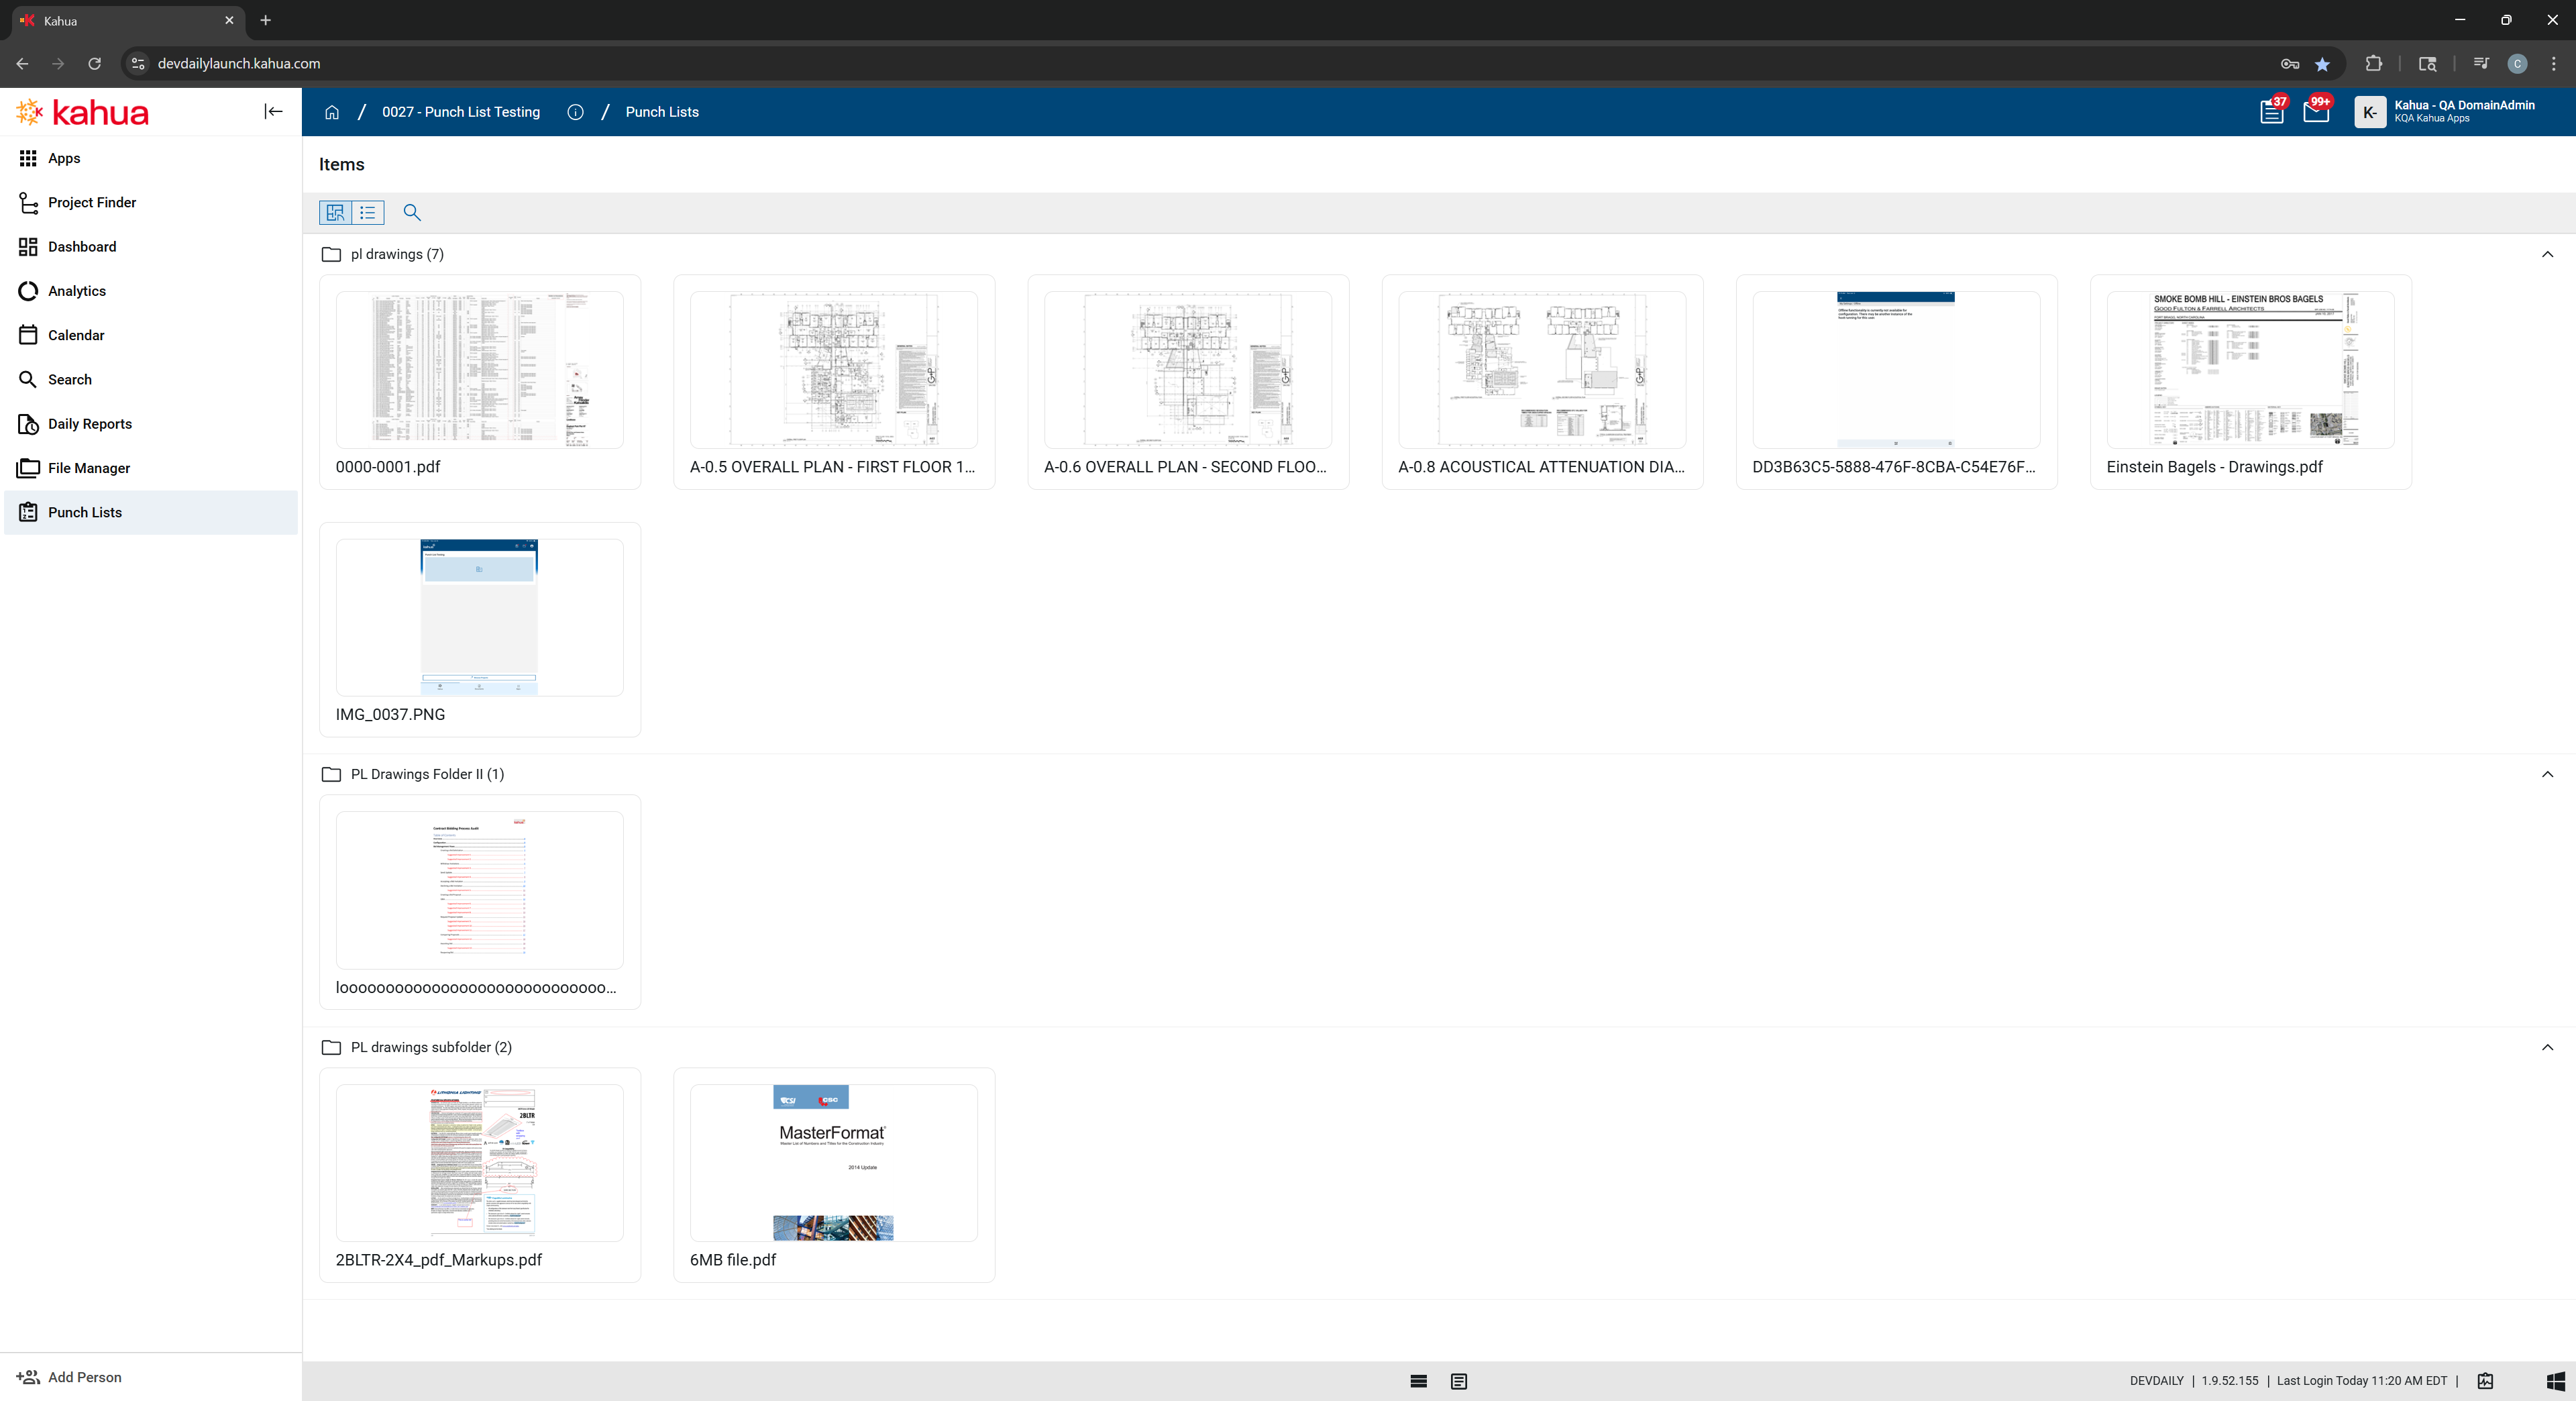Click status bar stacked rows layout icon
The height and width of the screenshot is (1401, 2576).
point(1418,1381)
